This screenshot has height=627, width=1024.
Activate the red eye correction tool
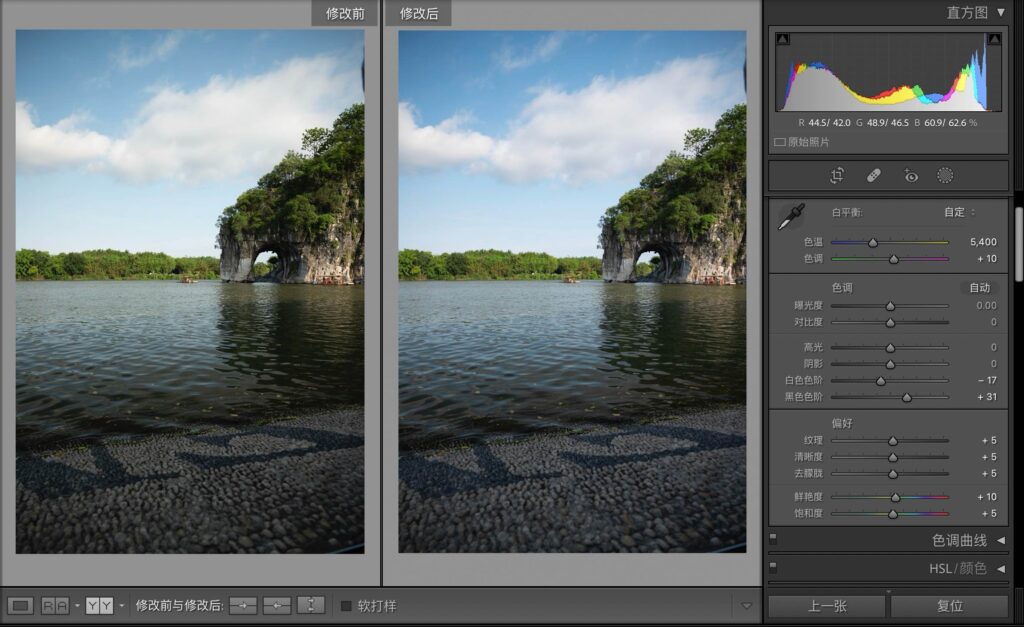click(x=910, y=176)
